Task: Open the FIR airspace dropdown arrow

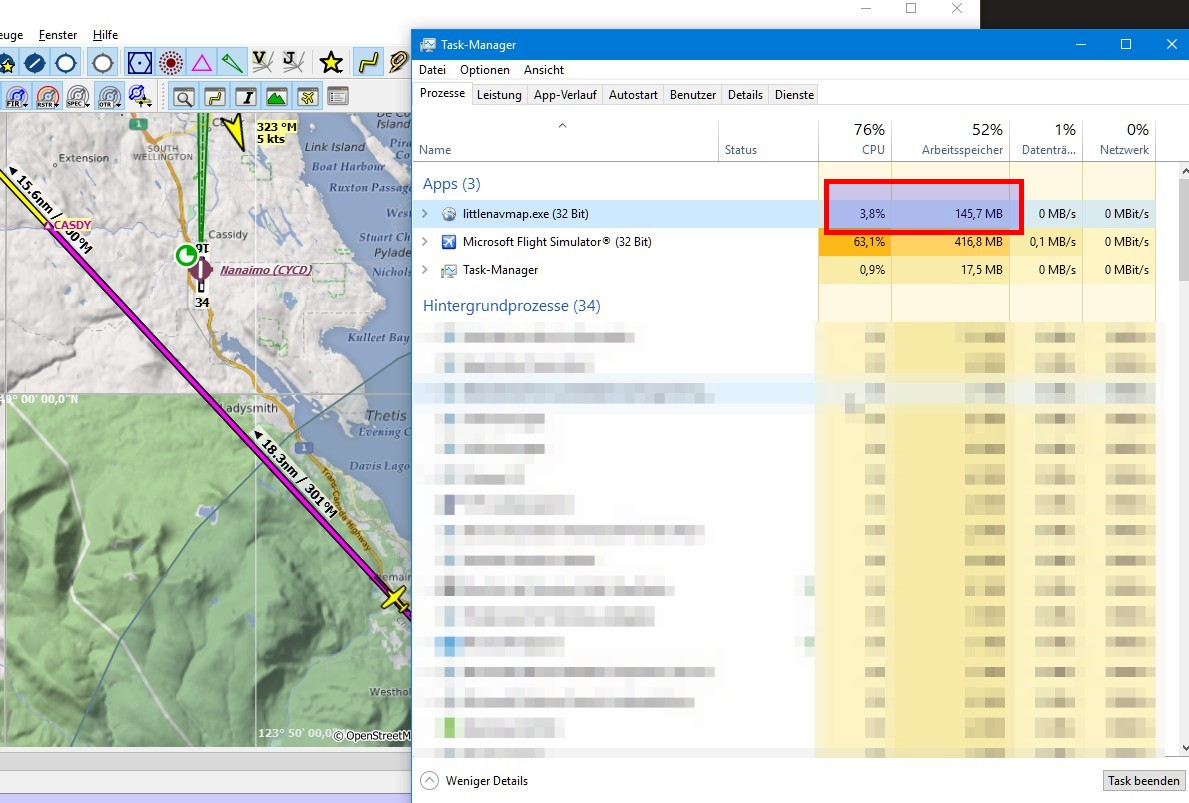Action: 25,105
